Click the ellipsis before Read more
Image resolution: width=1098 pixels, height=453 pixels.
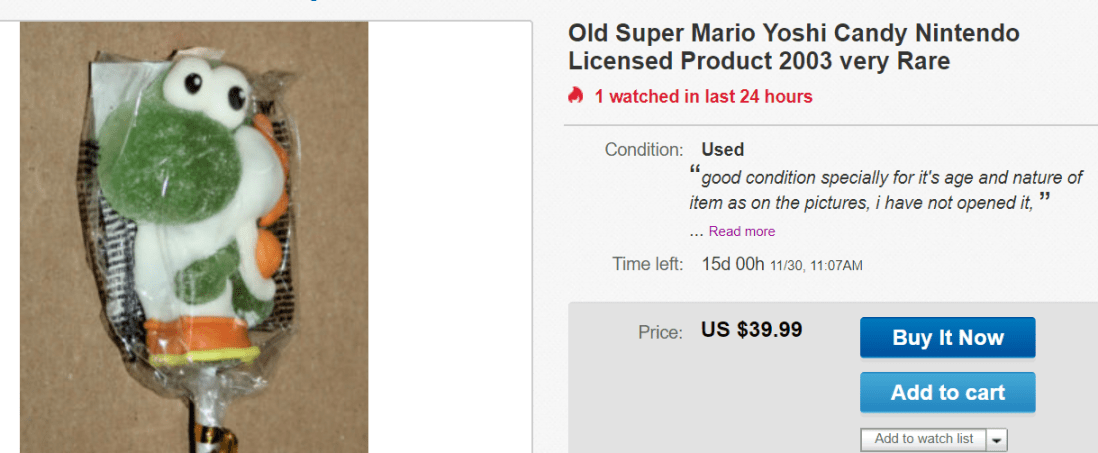(x=696, y=231)
